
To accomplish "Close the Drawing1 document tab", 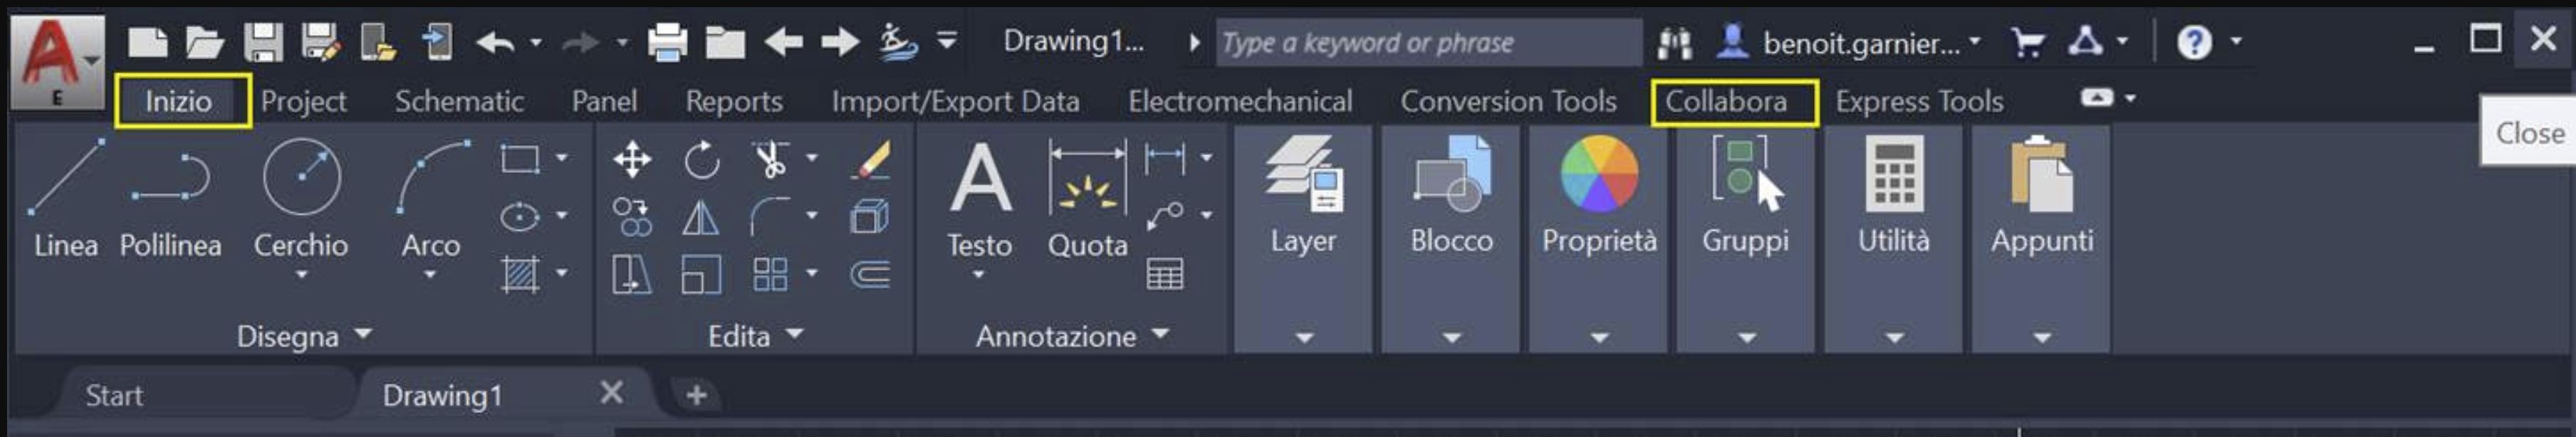I will tap(611, 393).
